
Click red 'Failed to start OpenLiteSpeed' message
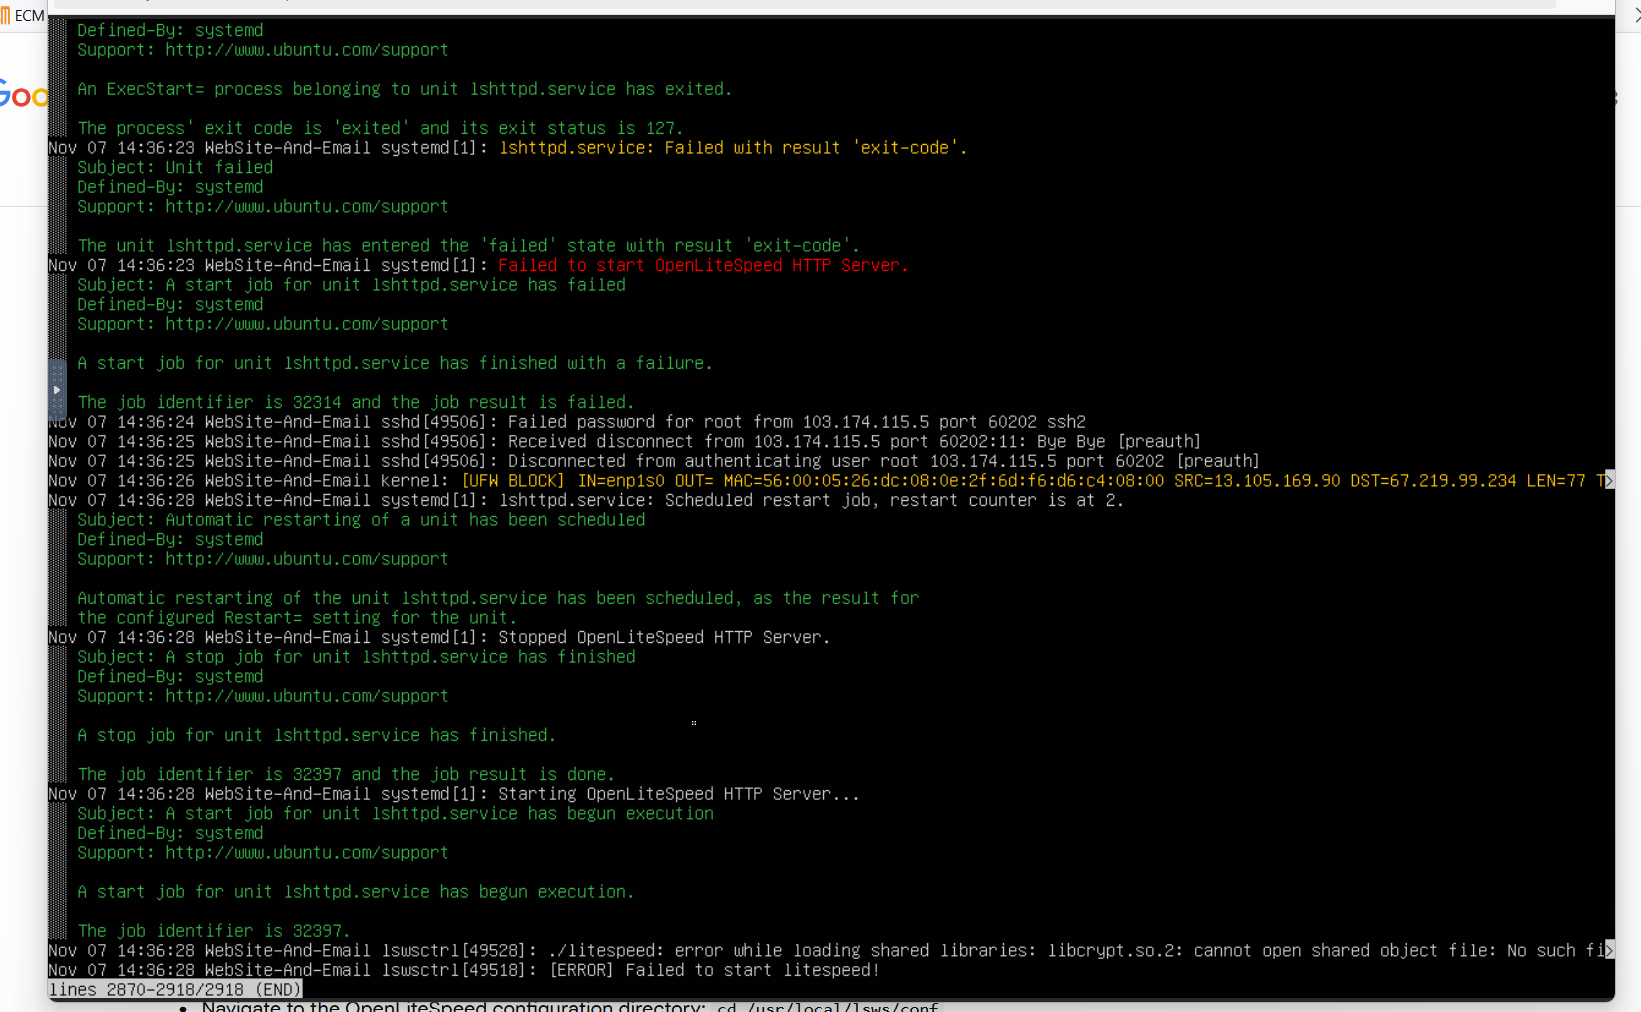703,266
